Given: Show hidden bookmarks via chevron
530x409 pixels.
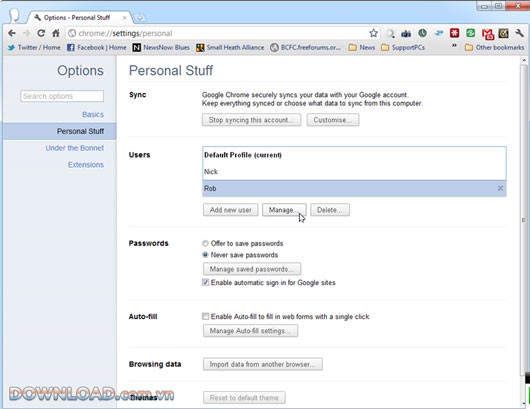Looking at the screenshot, I should 454,45.
